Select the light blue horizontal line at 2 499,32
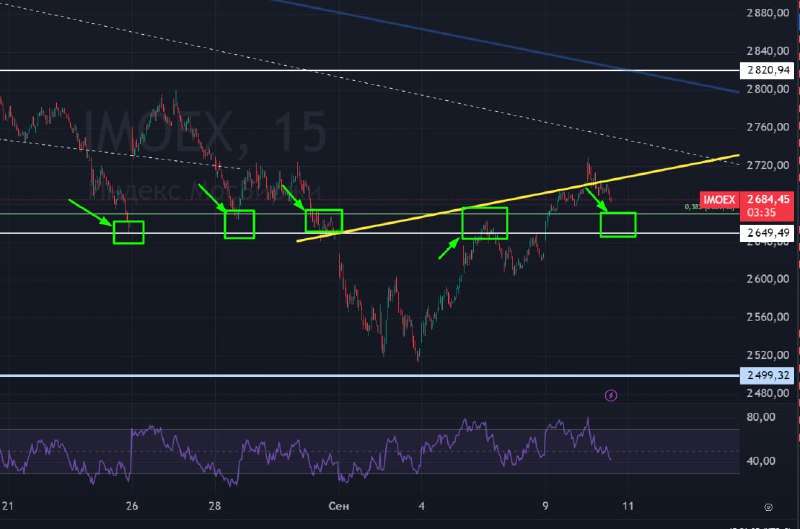800x529 pixels. 369,376
